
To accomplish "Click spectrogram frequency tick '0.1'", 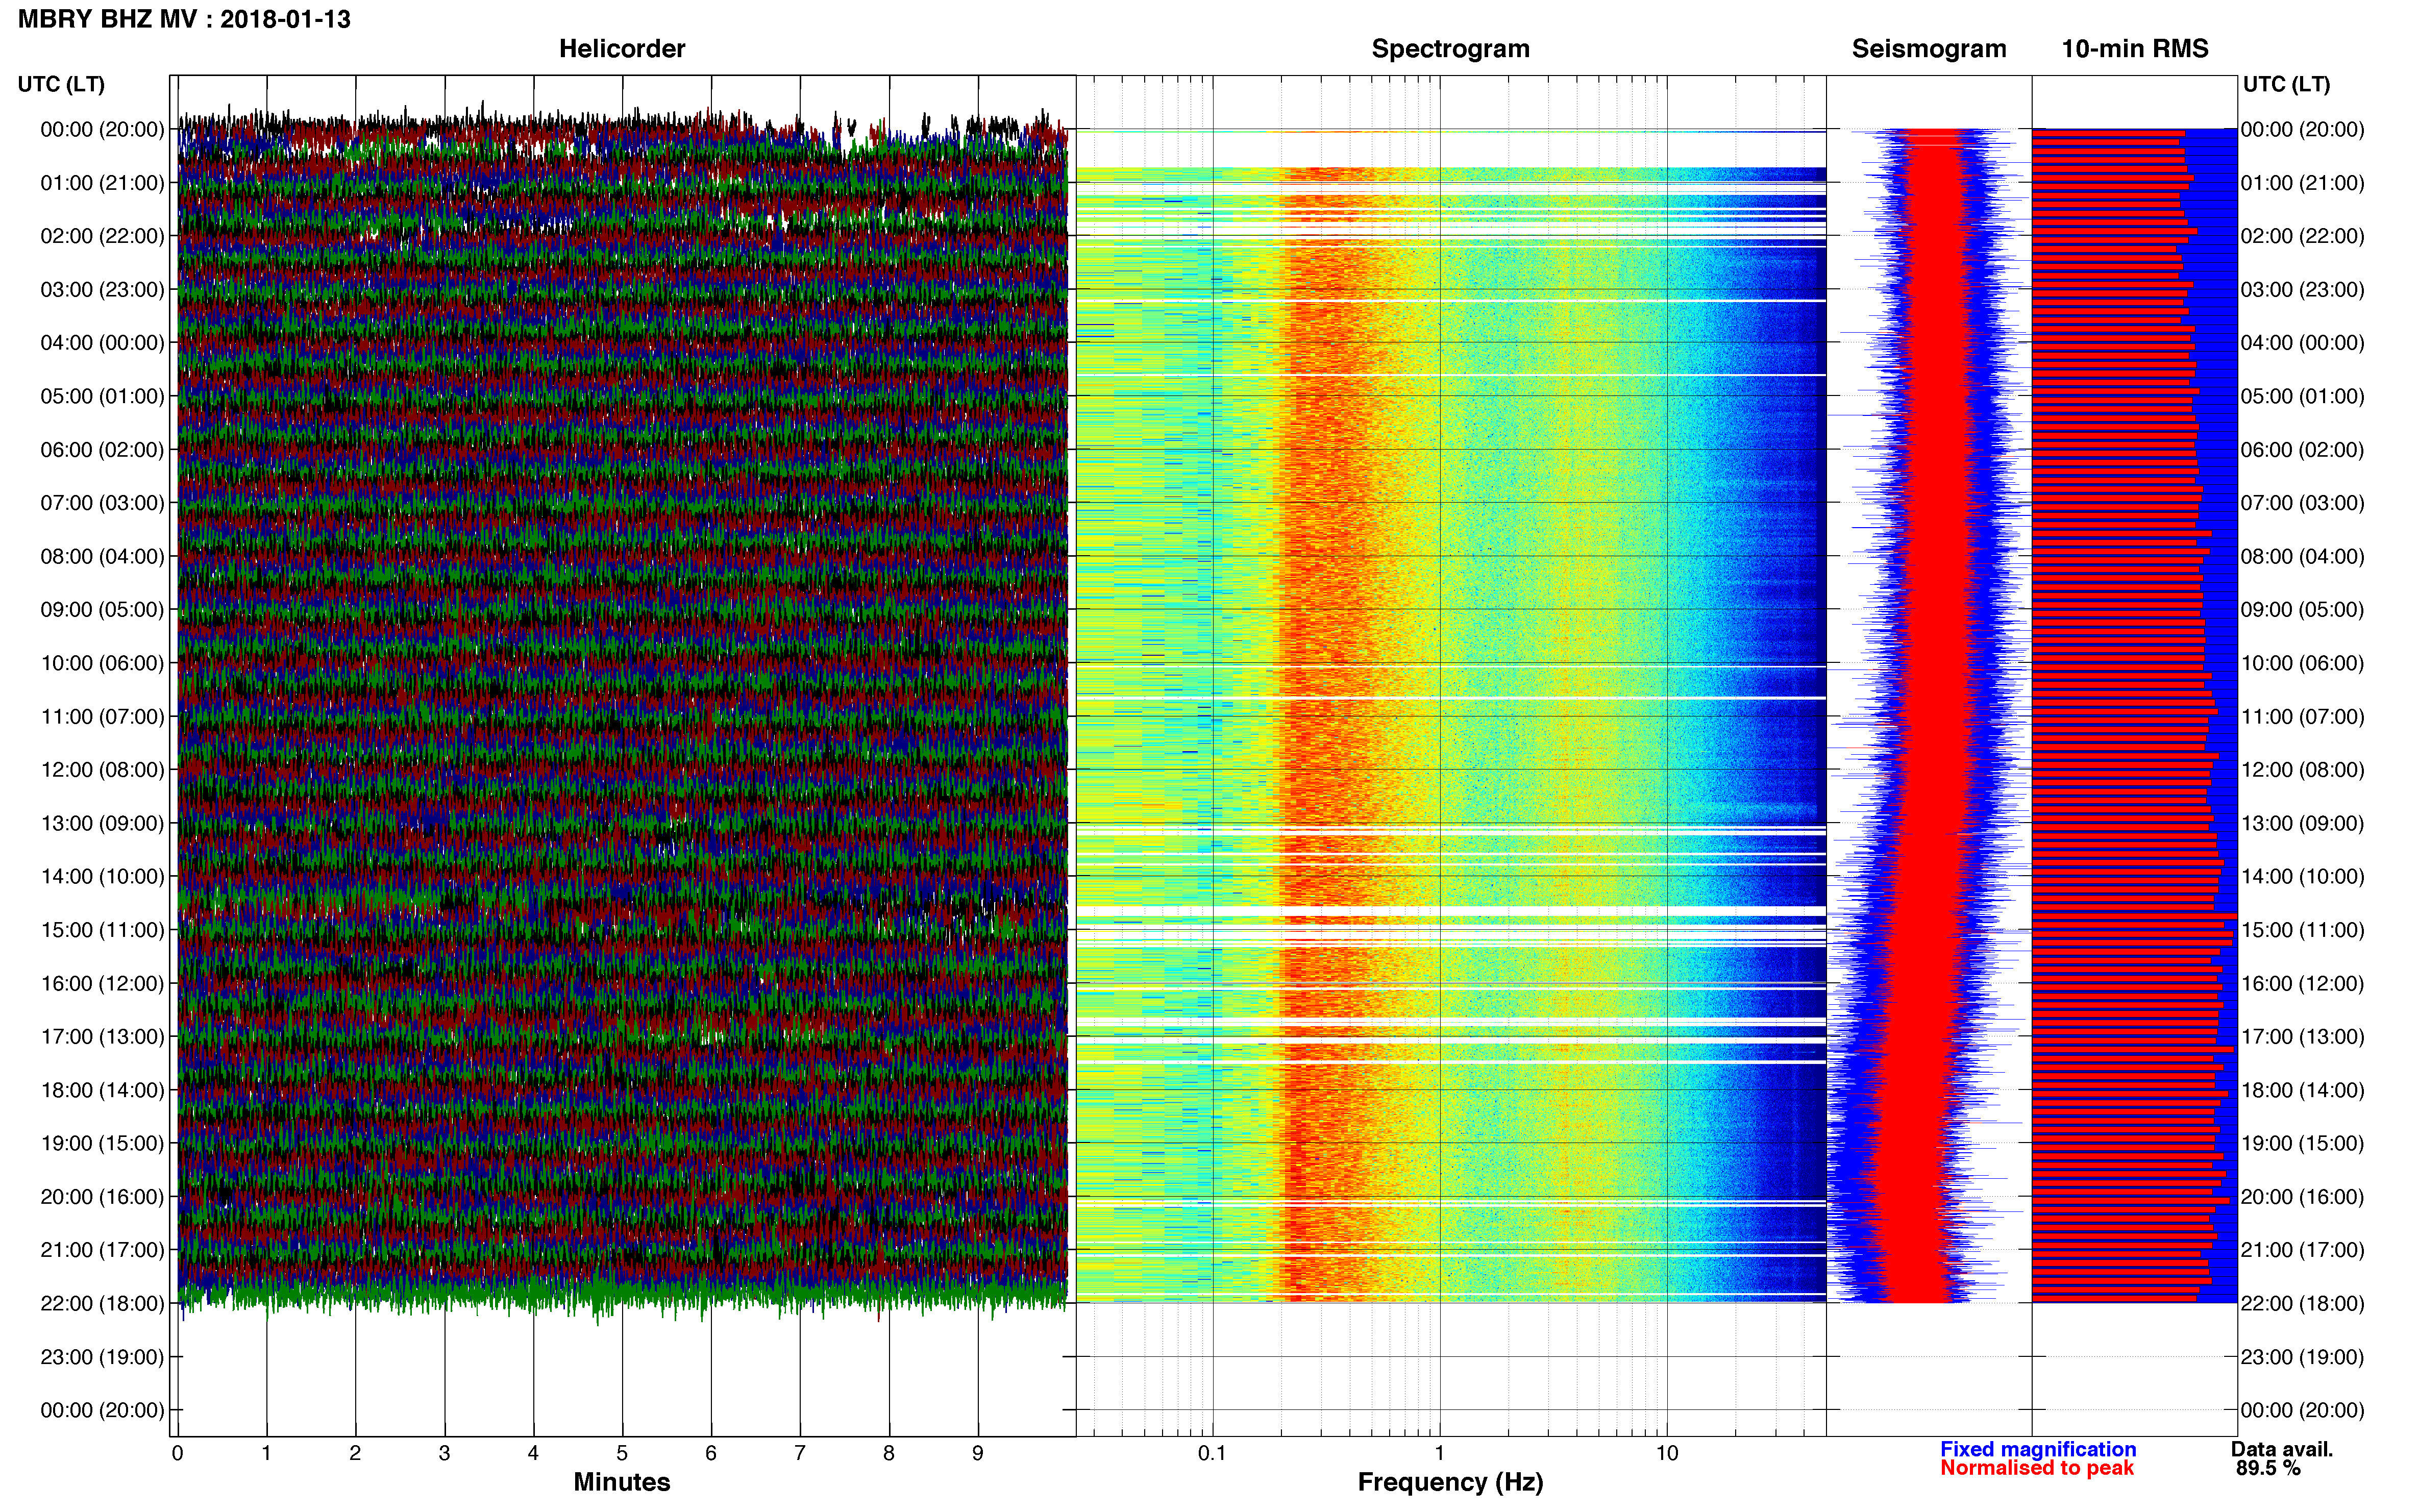I will pos(1212,1453).
